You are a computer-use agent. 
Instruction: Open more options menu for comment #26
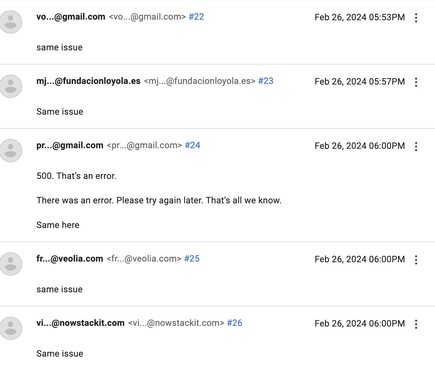coord(416,324)
